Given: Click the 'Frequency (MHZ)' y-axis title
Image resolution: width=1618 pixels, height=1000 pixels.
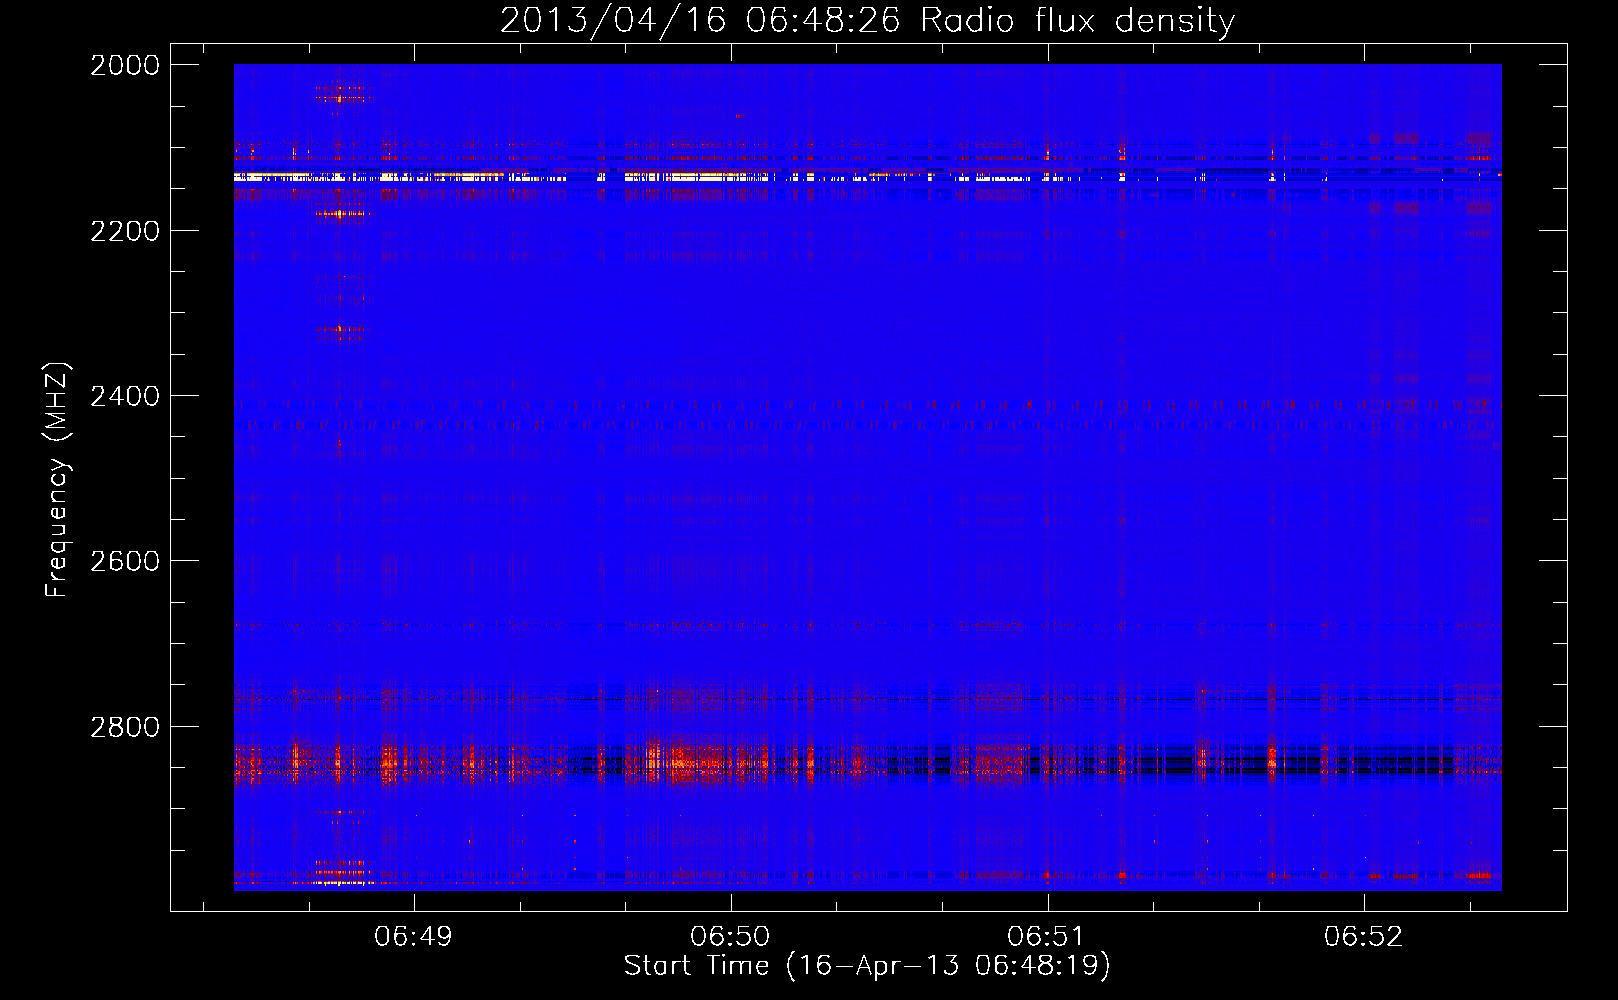Looking at the screenshot, I should point(57,480).
